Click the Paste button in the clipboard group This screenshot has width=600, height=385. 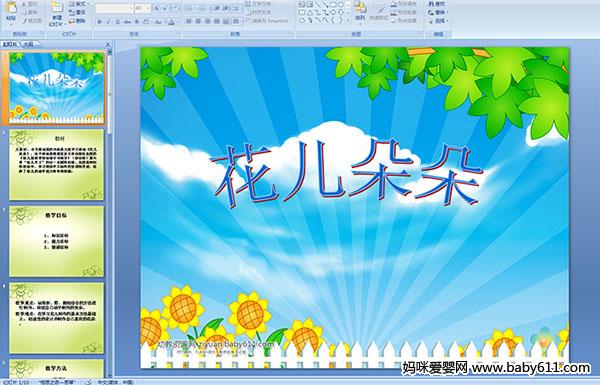11,13
